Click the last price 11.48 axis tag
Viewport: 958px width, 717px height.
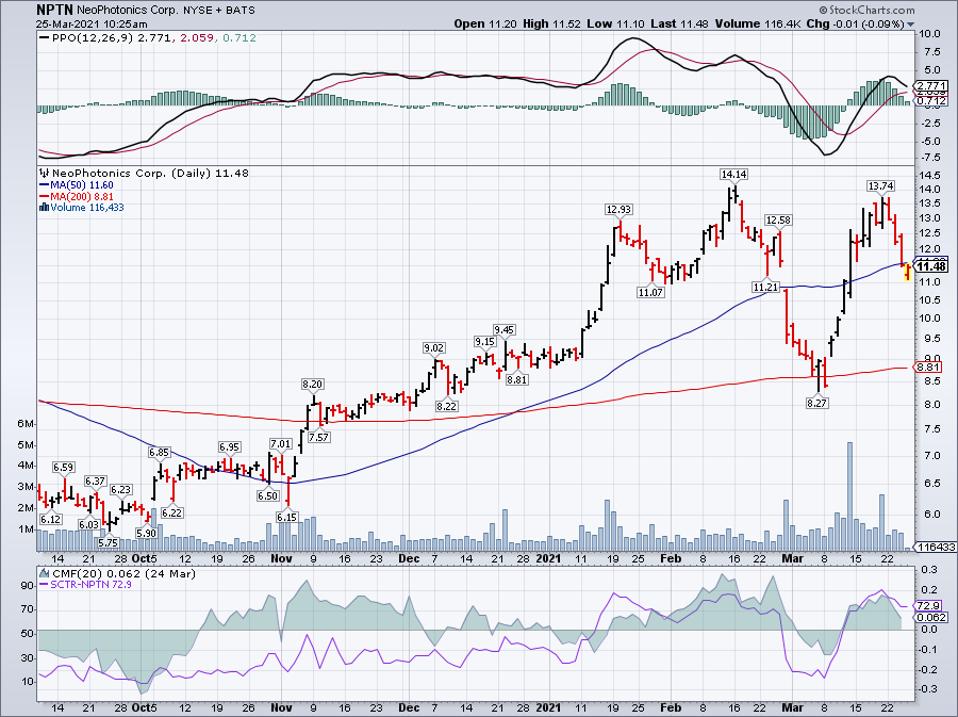coord(932,266)
